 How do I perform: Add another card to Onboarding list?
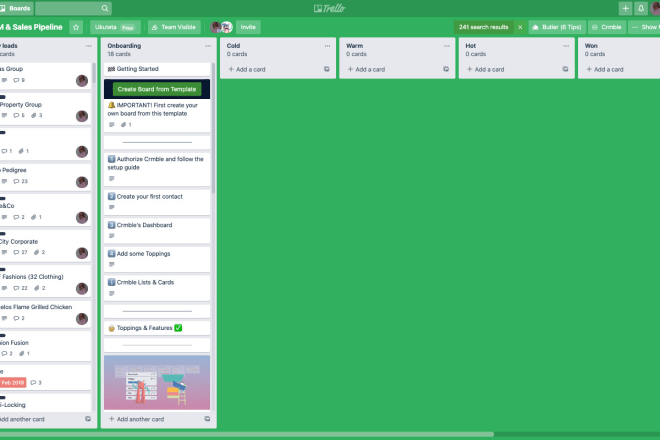tap(136, 419)
